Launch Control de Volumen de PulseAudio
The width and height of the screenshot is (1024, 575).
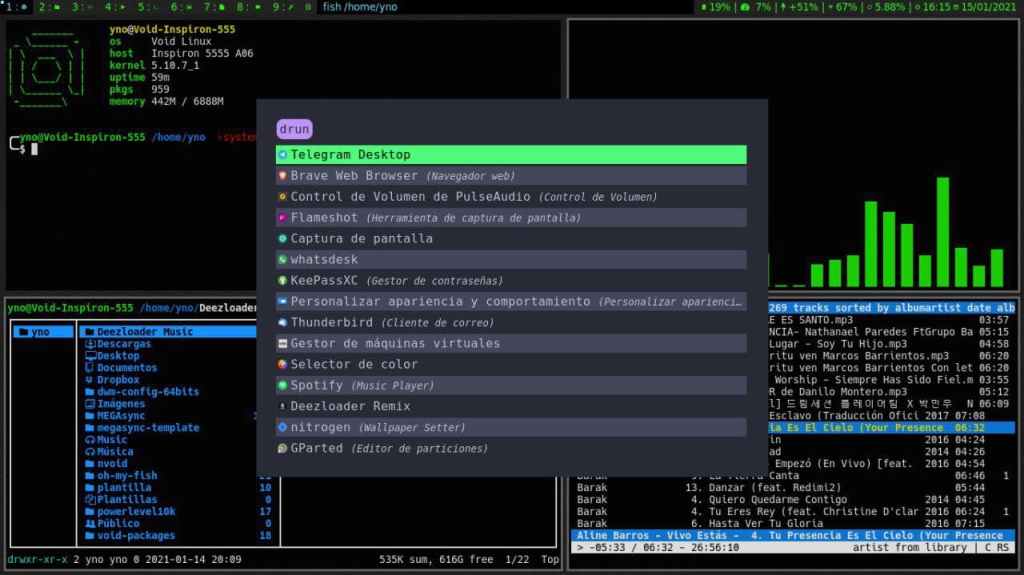413,197
